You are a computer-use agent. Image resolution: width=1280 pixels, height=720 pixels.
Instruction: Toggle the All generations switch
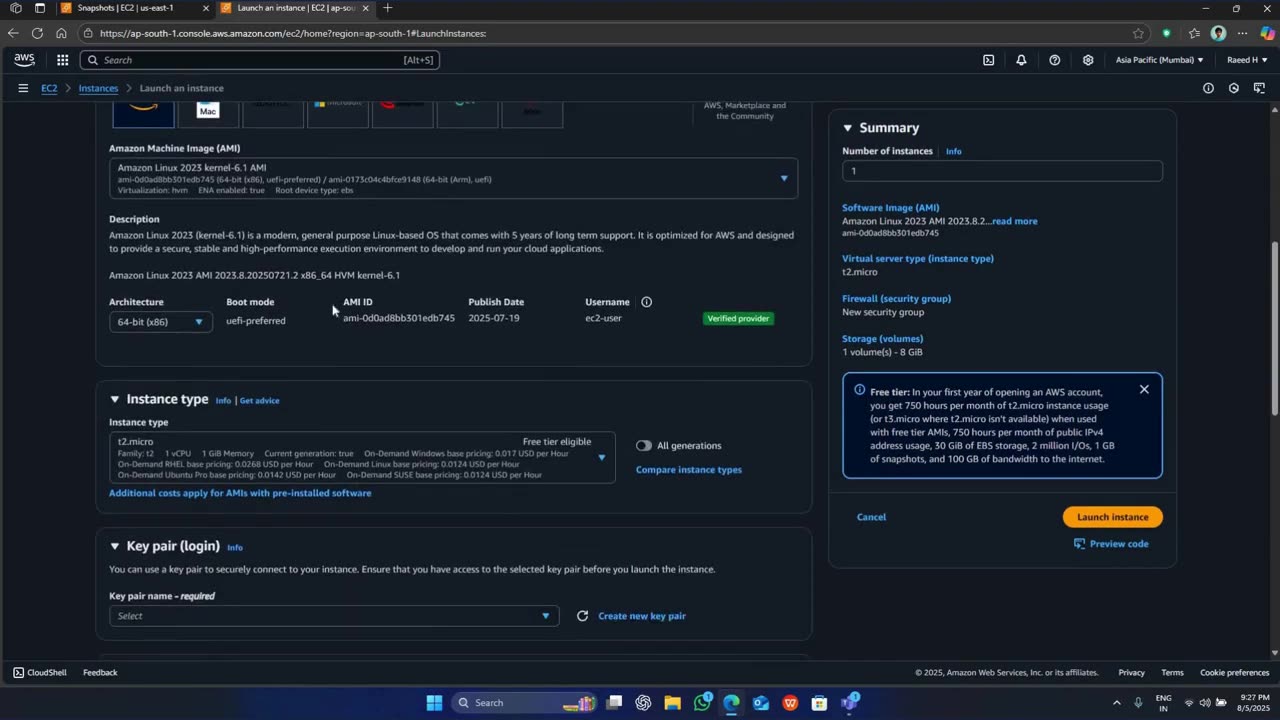click(x=643, y=446)
